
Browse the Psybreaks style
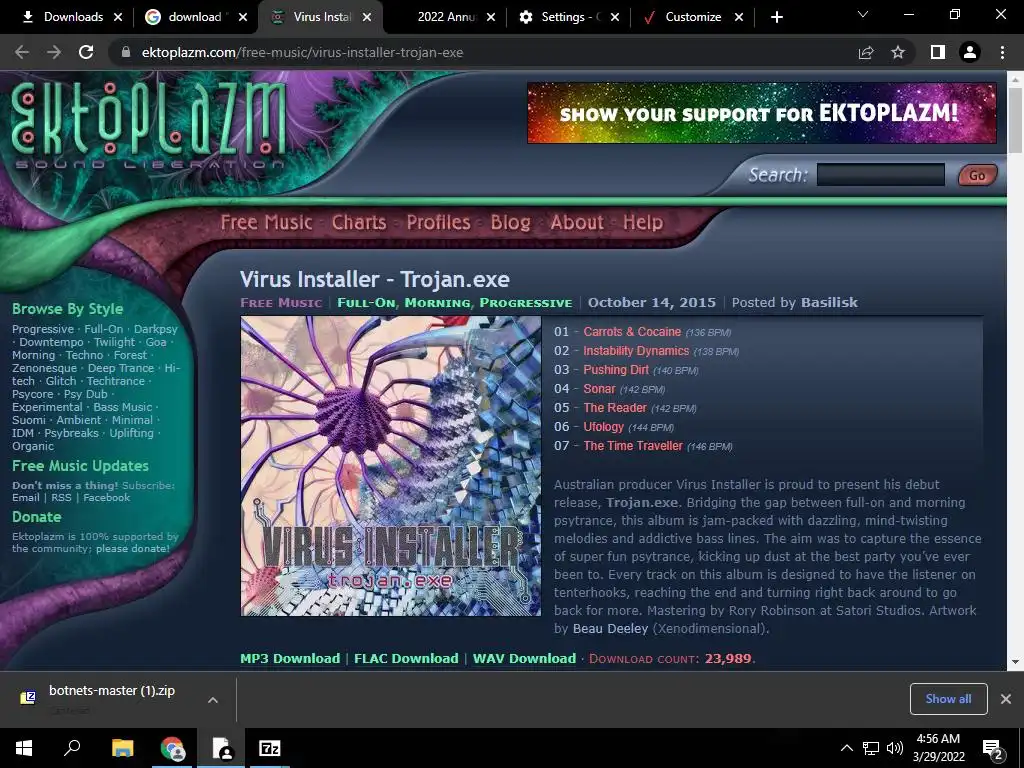tap(71, 433)
